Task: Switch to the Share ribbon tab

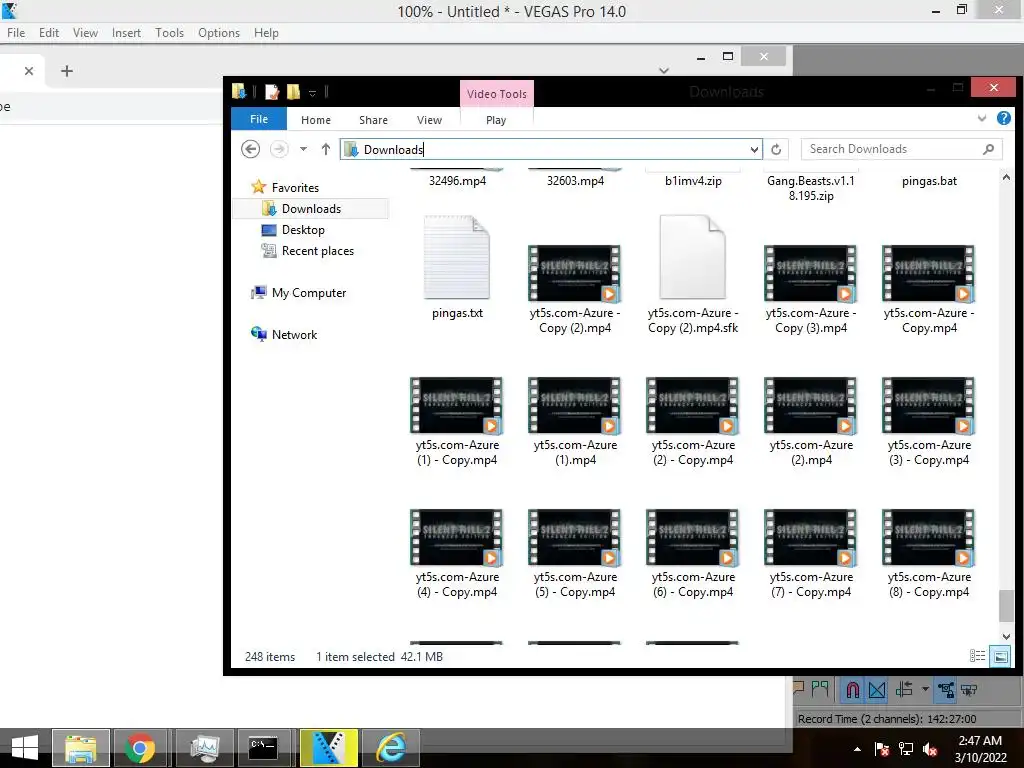Action: (374, 120)
